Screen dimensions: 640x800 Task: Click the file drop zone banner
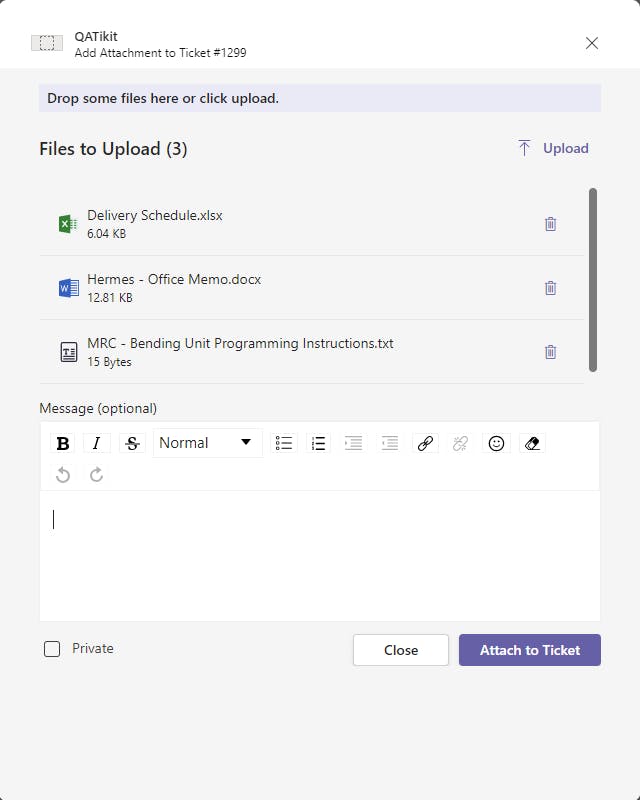coord(320,98)
